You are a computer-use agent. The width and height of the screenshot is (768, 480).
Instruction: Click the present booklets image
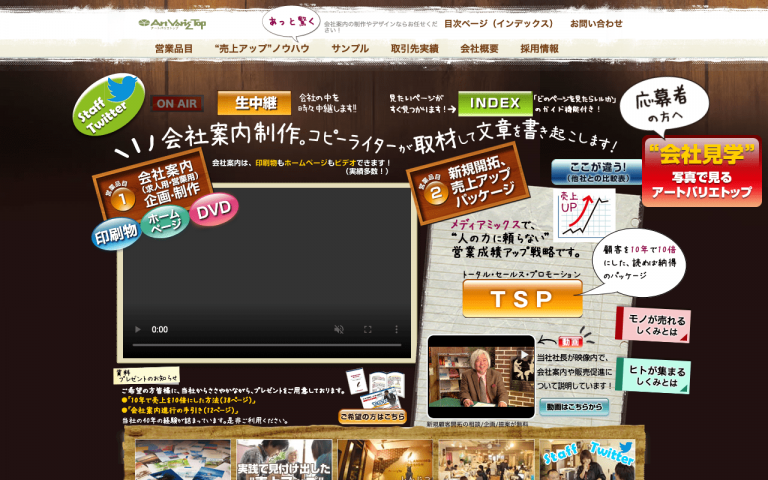click(376, 389)
